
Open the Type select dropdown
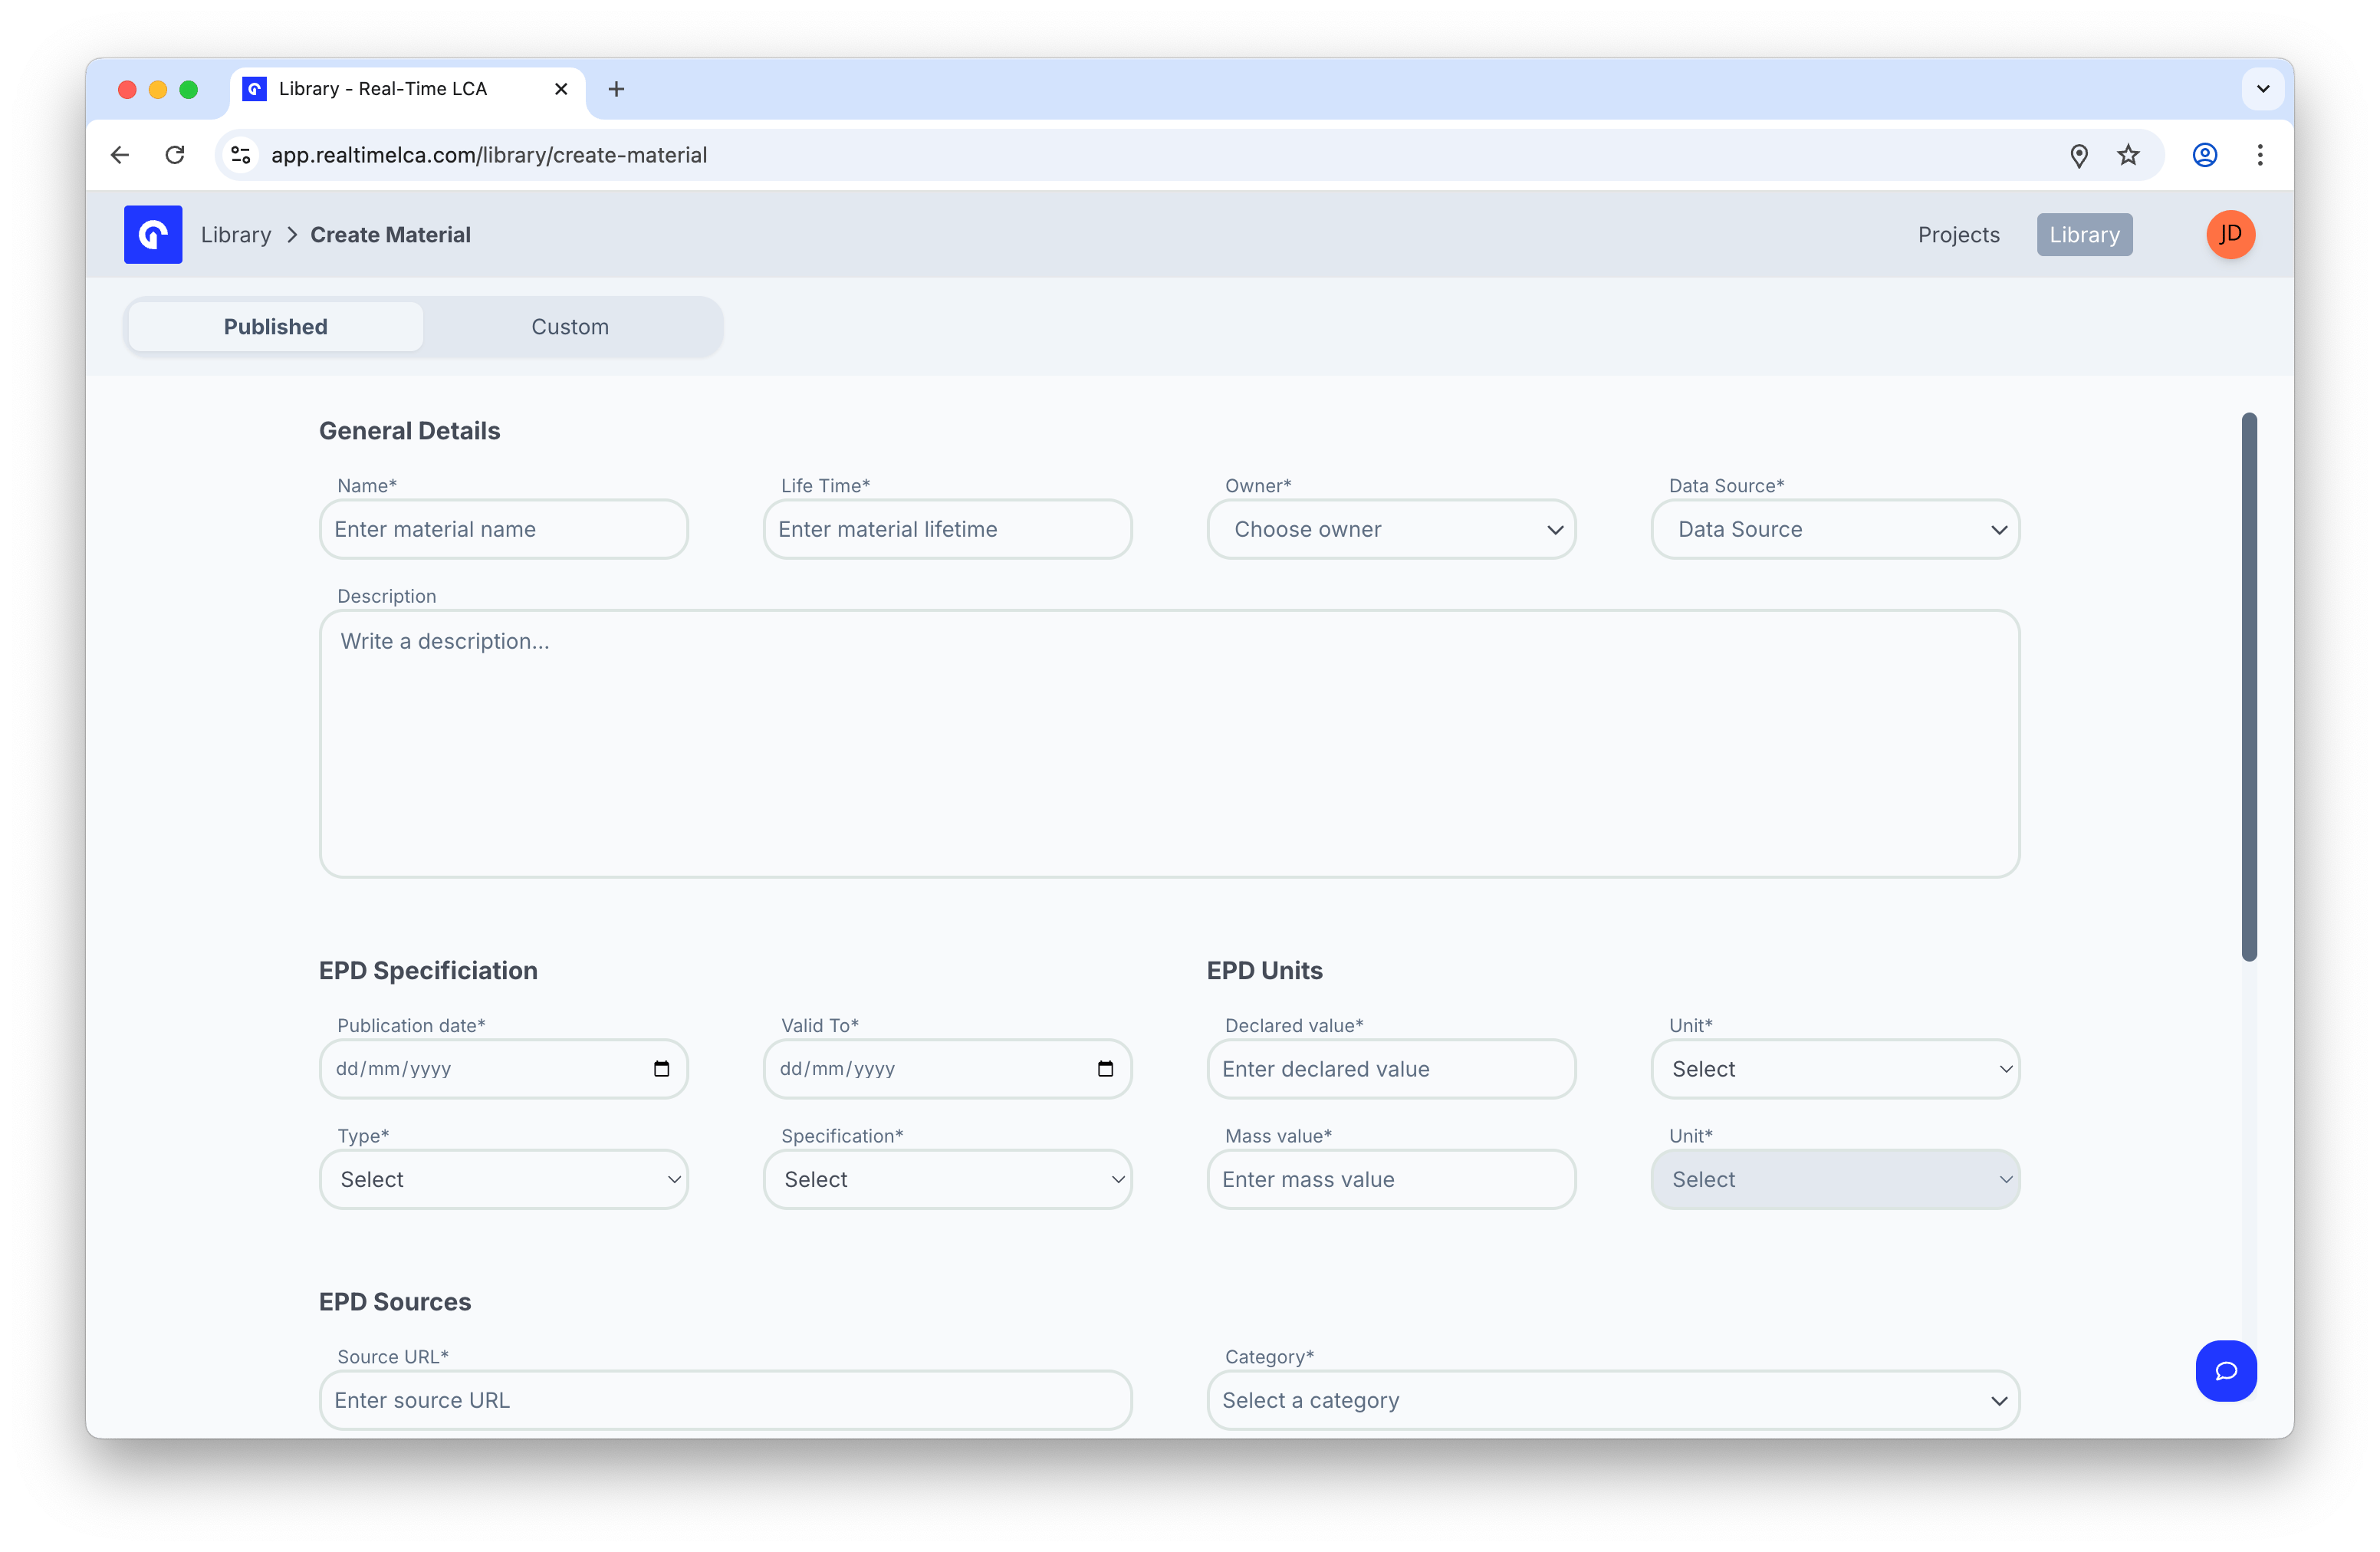pos(503,1179)
